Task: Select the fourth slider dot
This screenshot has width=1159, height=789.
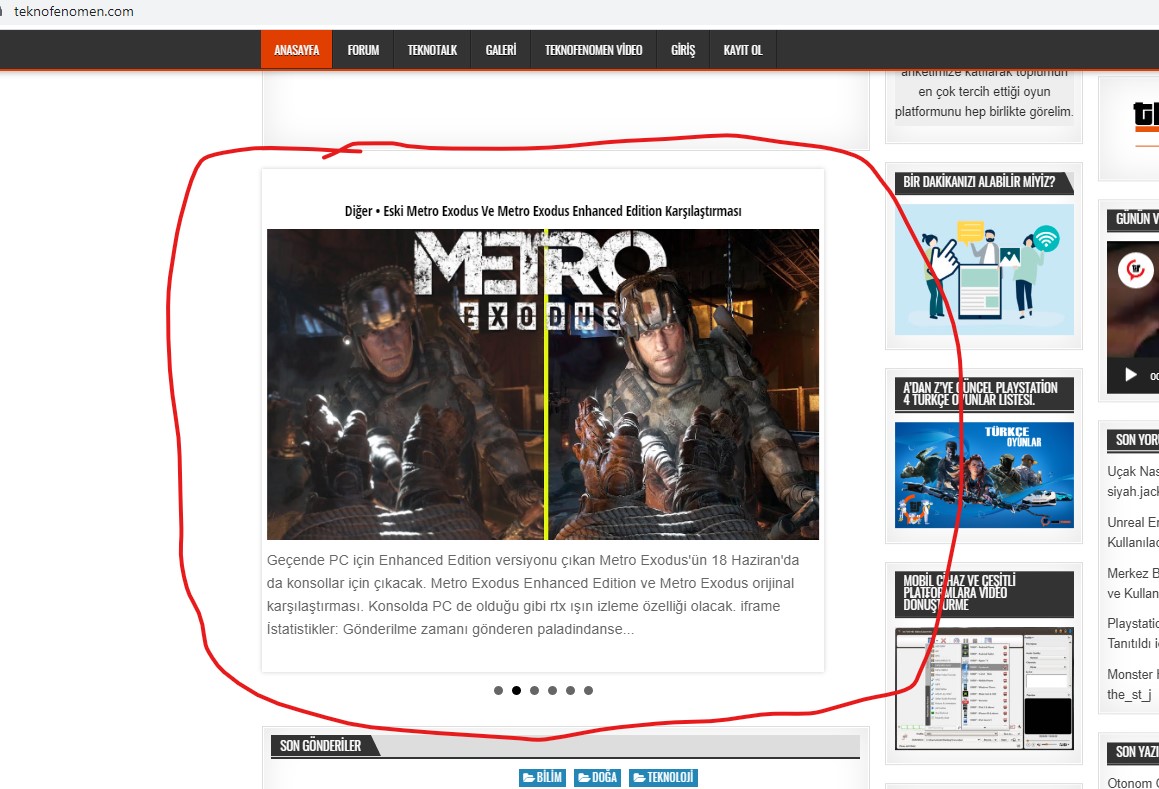Action: click(552, 691)
